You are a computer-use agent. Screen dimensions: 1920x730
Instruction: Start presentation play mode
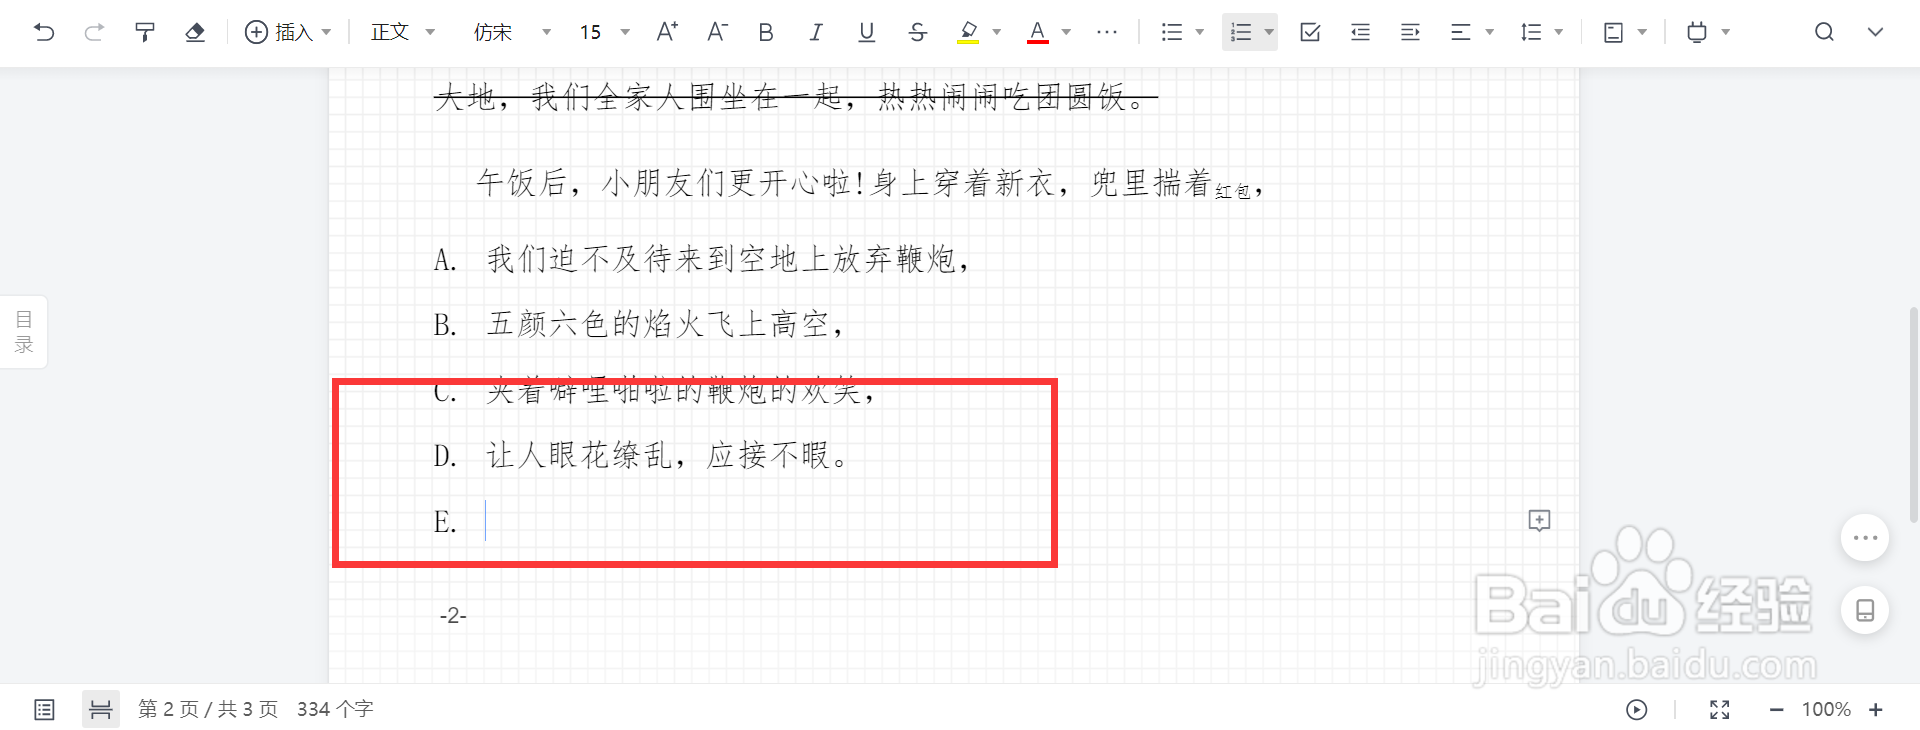1636,709
